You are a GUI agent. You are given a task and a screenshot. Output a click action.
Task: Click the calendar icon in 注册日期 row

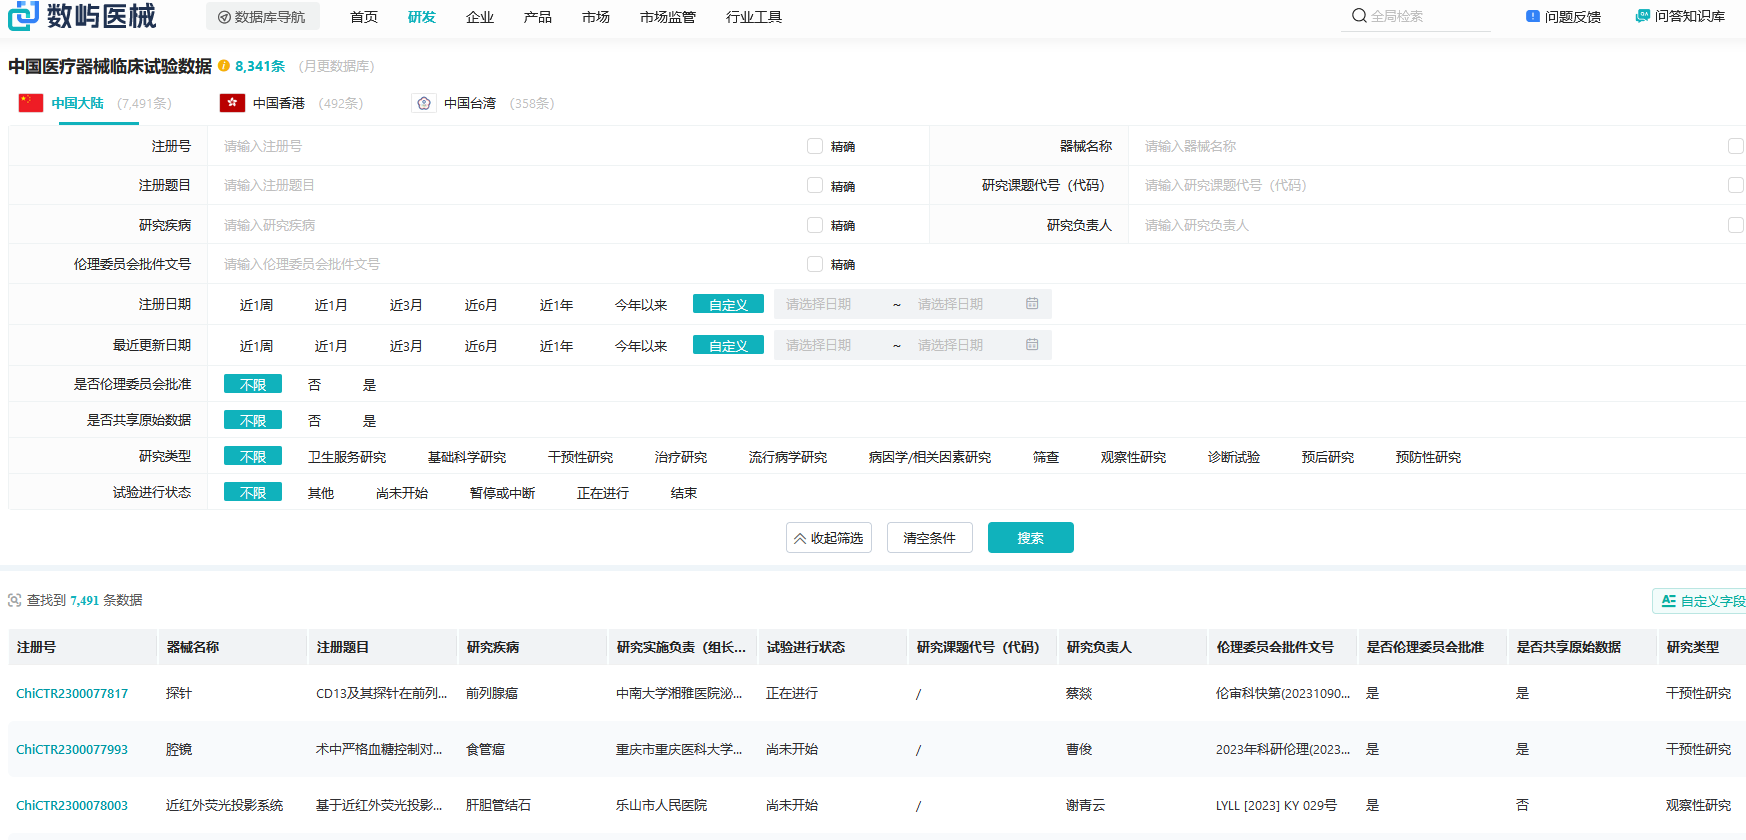[x=1032, y=304]
